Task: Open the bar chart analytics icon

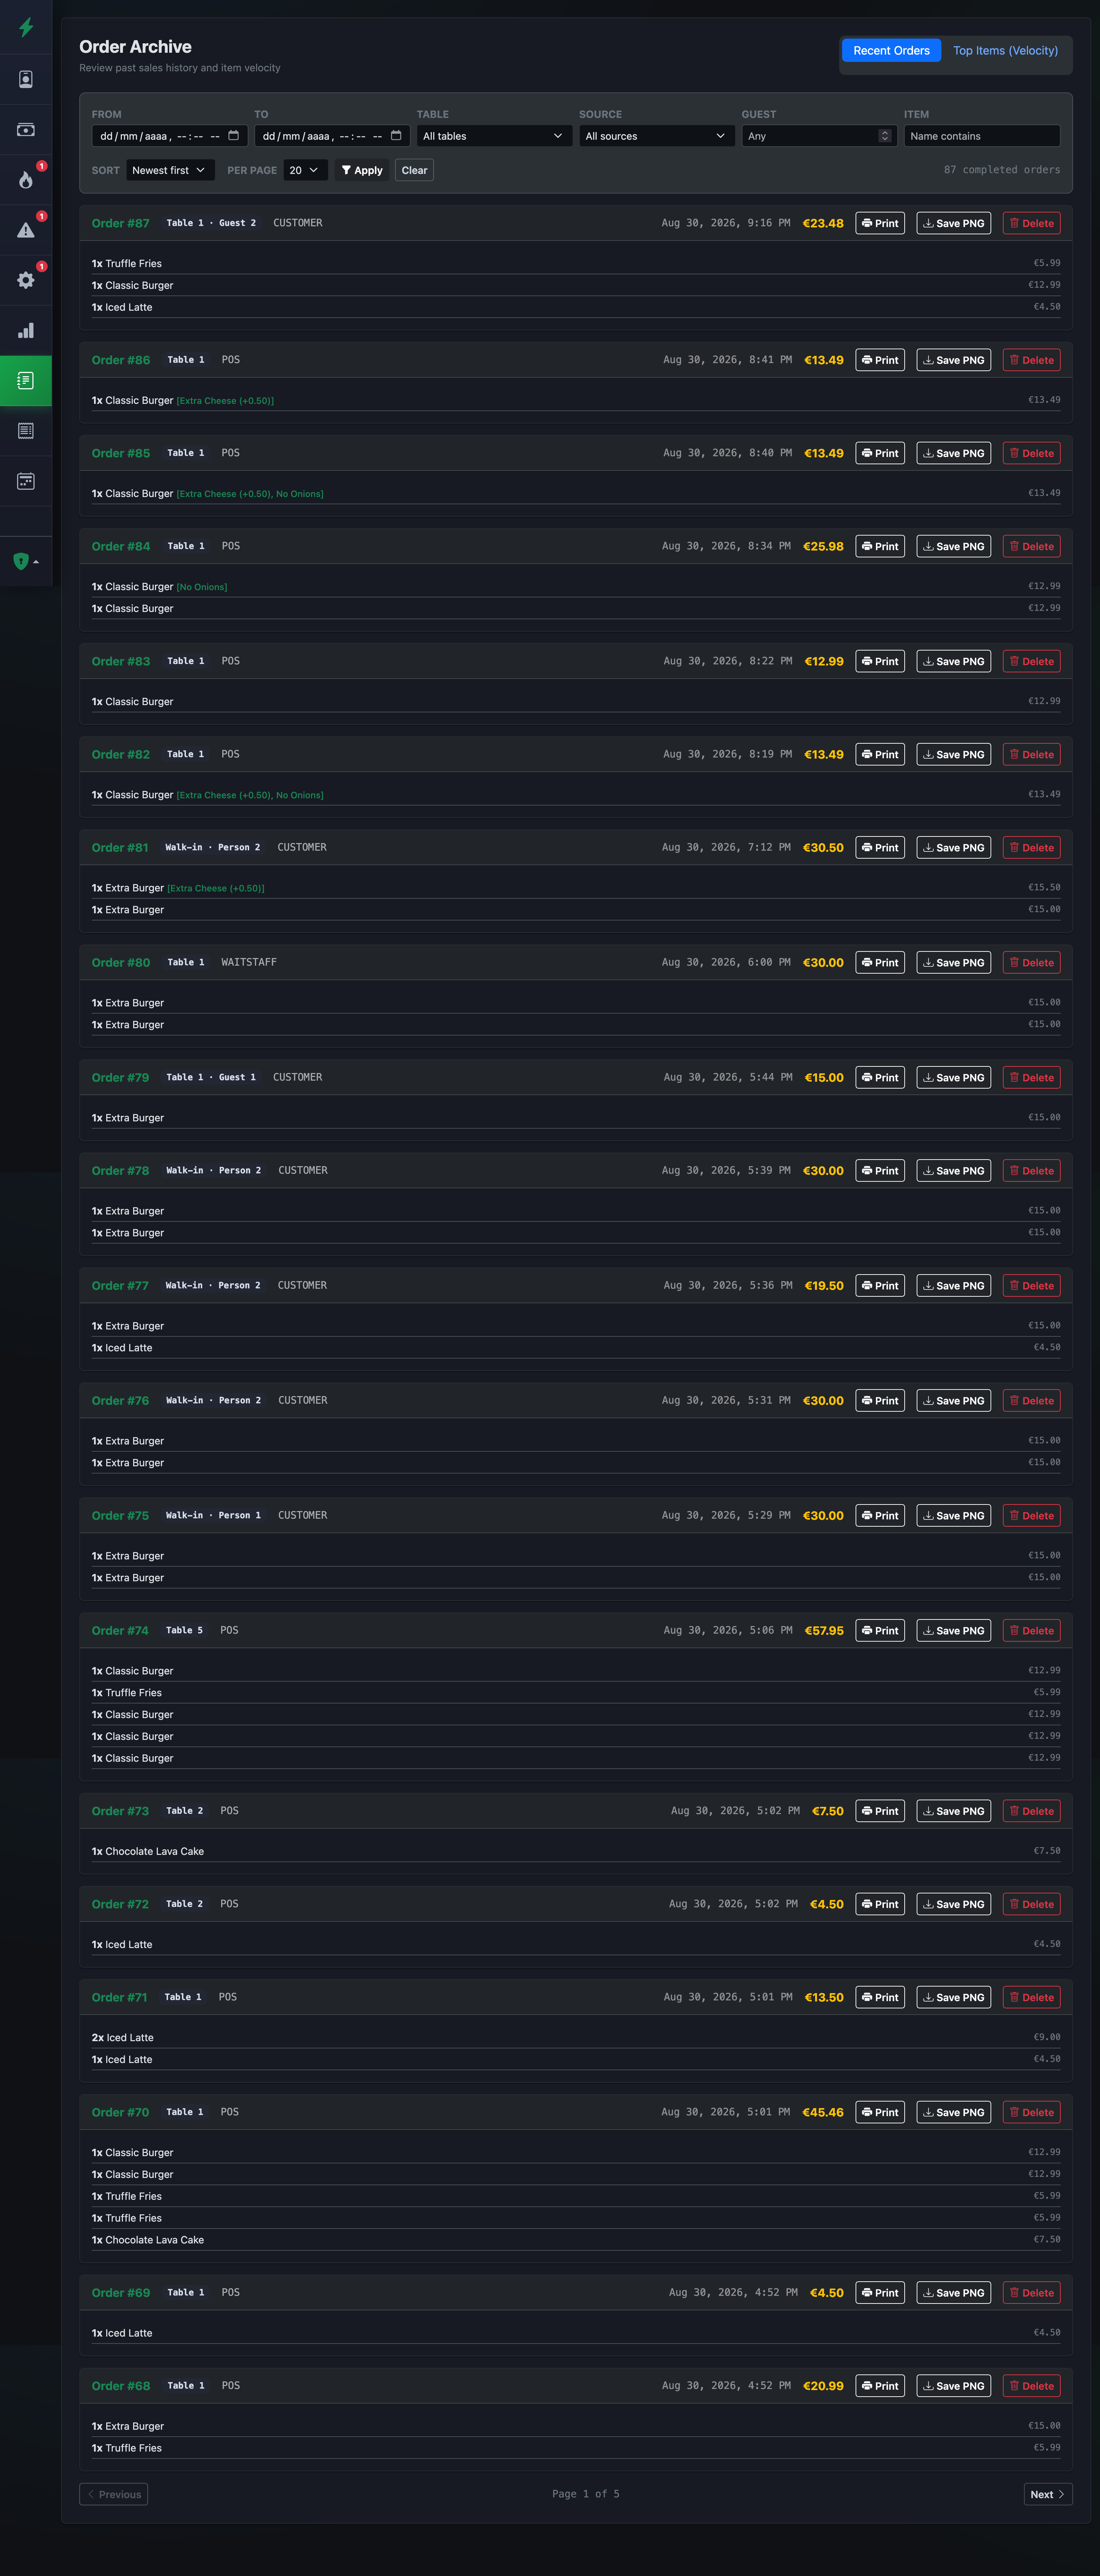Action: (26, 330)
